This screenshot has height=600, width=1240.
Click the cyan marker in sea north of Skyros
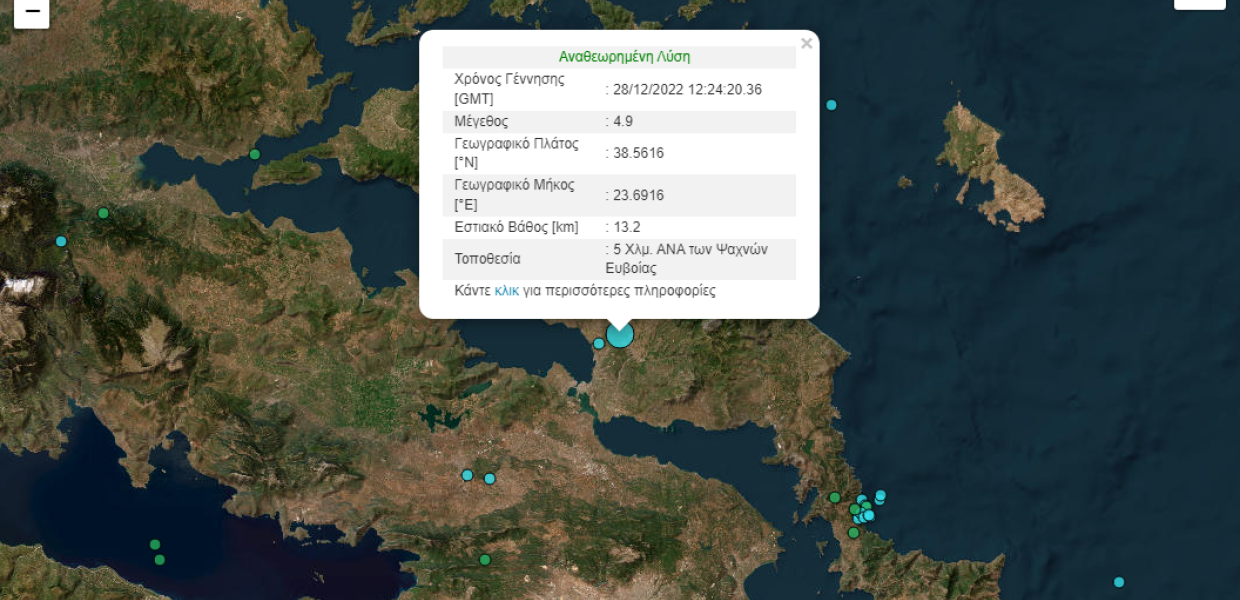[831, 105]
